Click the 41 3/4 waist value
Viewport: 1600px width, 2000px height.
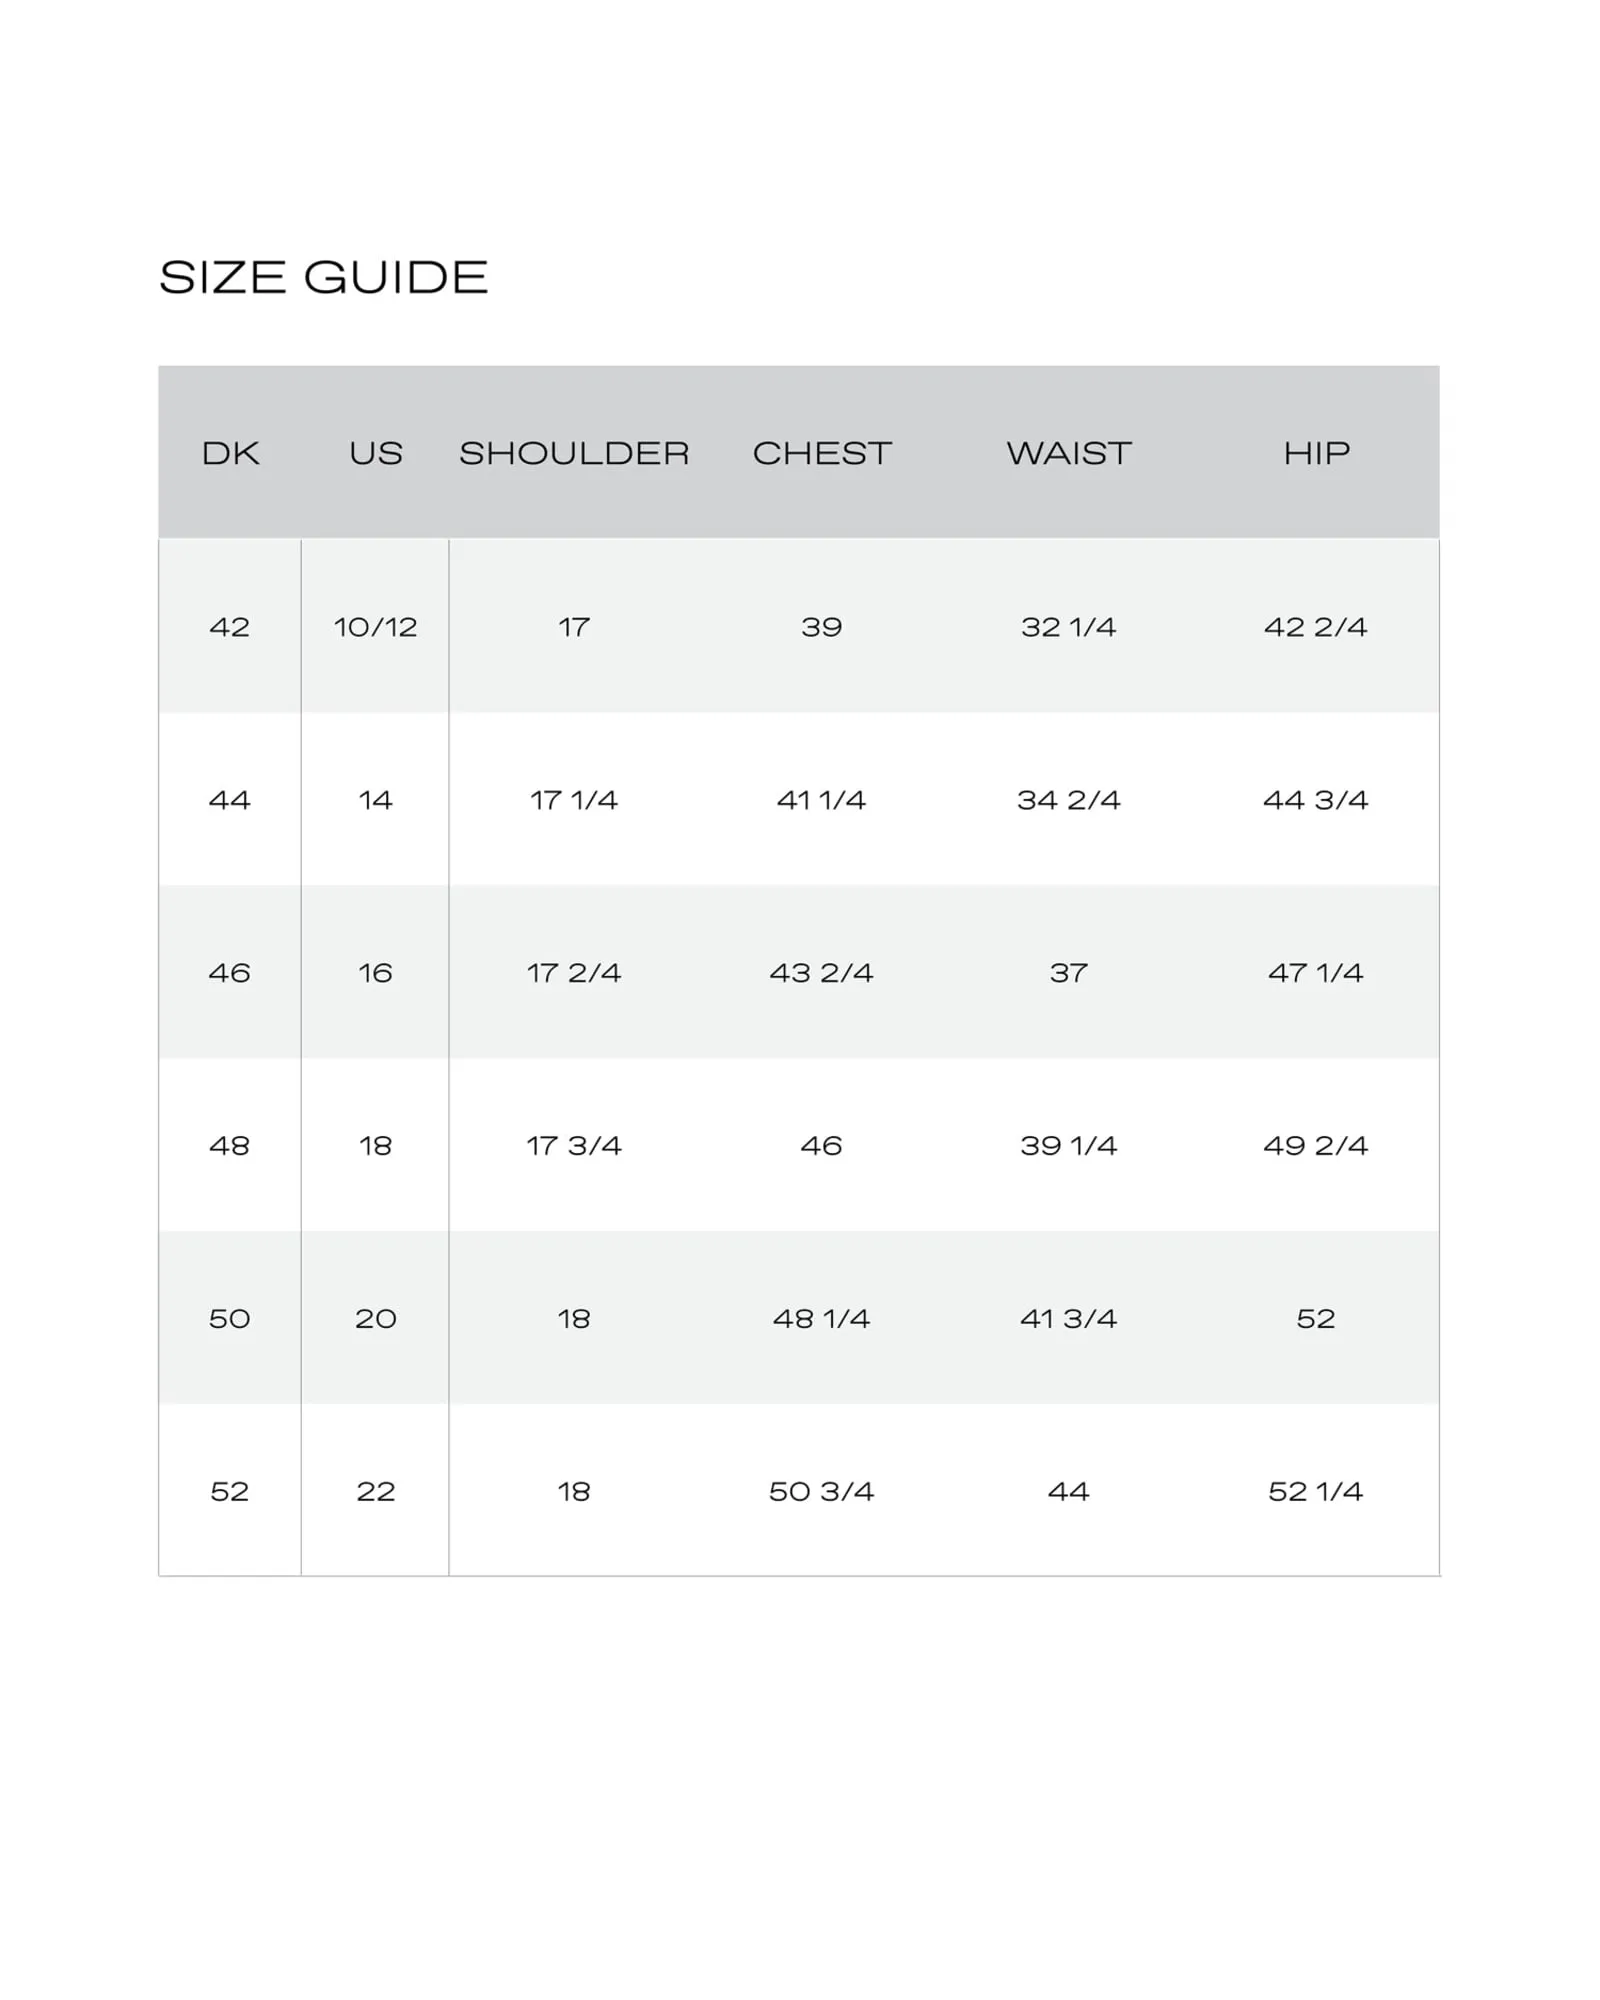(x=1068, y=1319)
